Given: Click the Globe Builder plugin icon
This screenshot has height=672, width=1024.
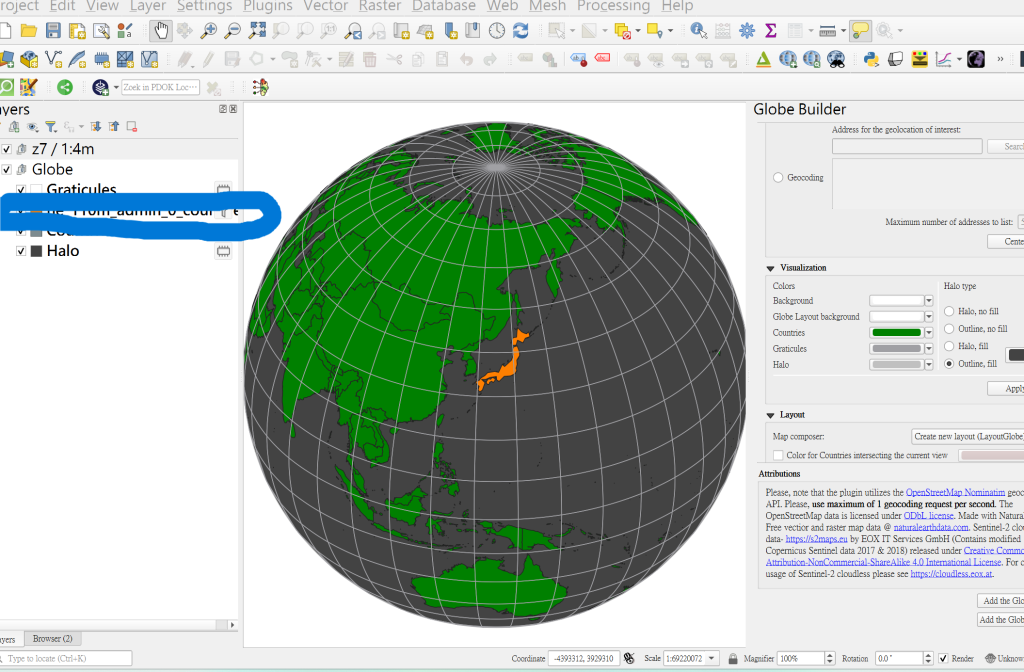Looking at the screenshot, I should click(976, 59).
